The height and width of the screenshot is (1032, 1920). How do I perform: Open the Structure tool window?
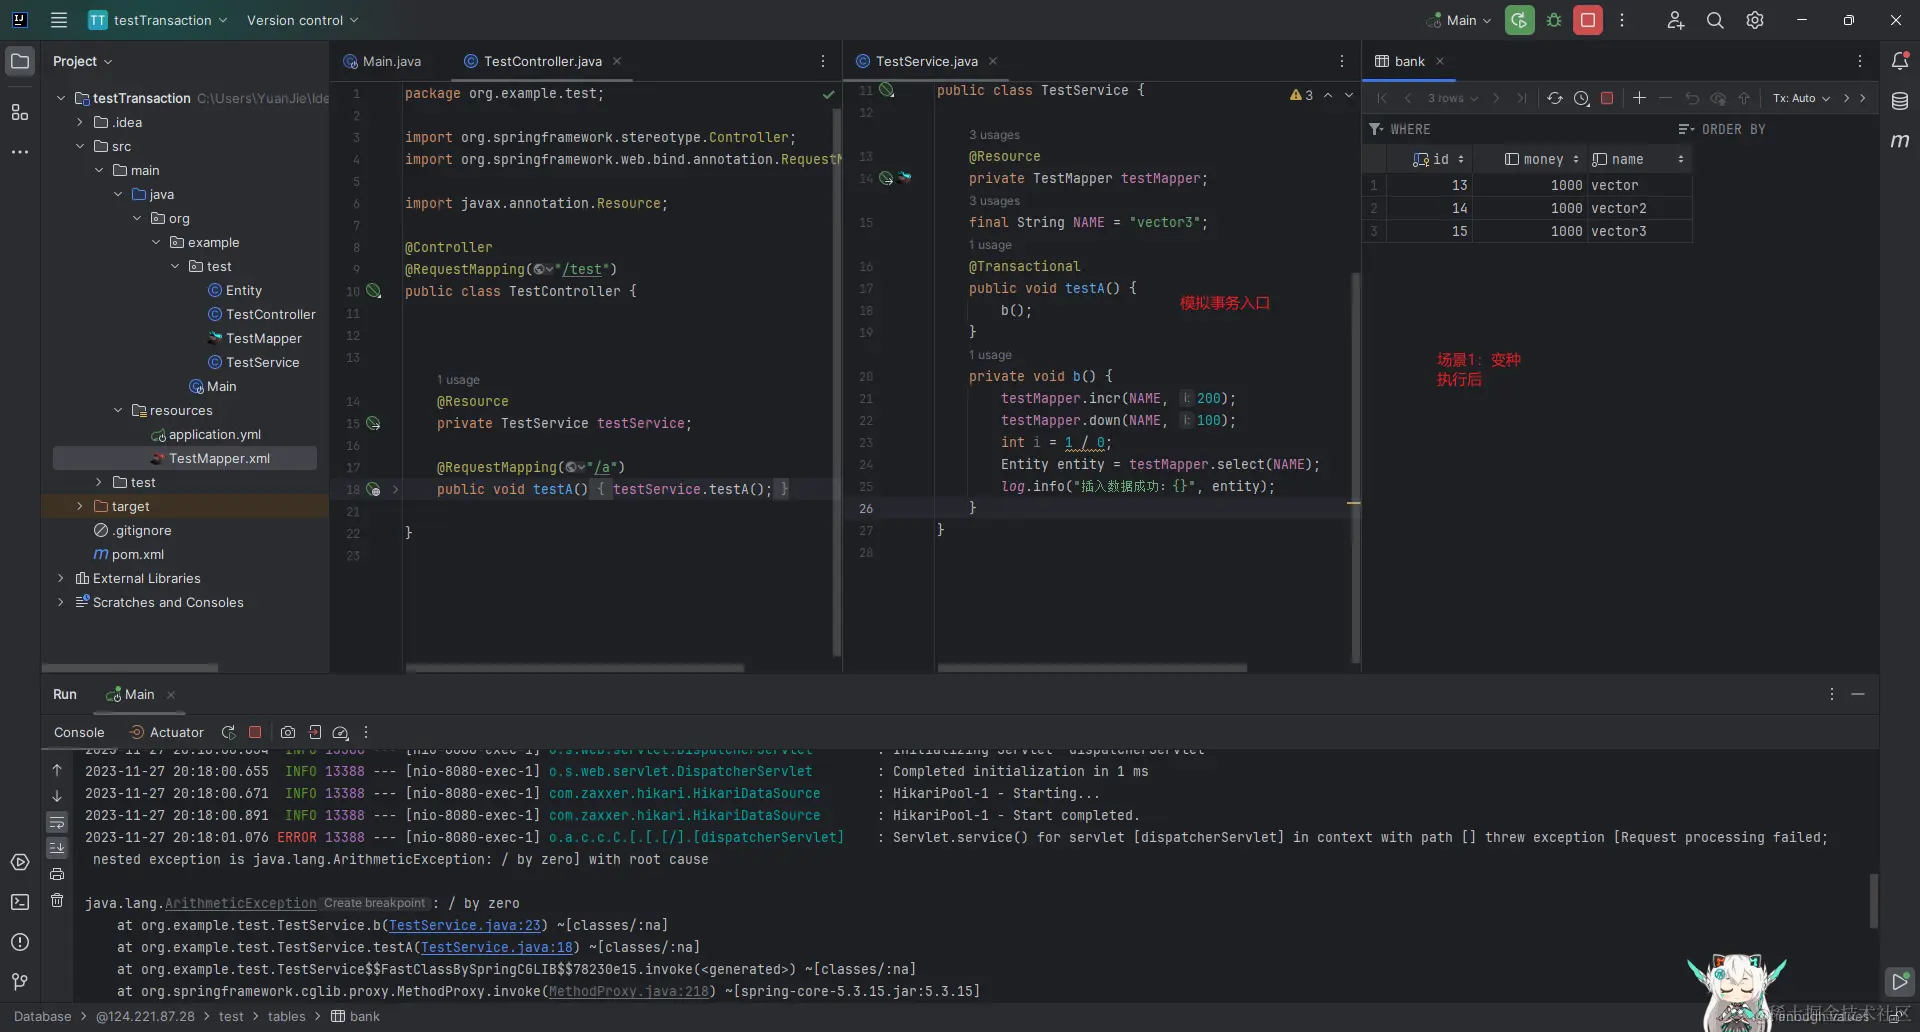20,112
